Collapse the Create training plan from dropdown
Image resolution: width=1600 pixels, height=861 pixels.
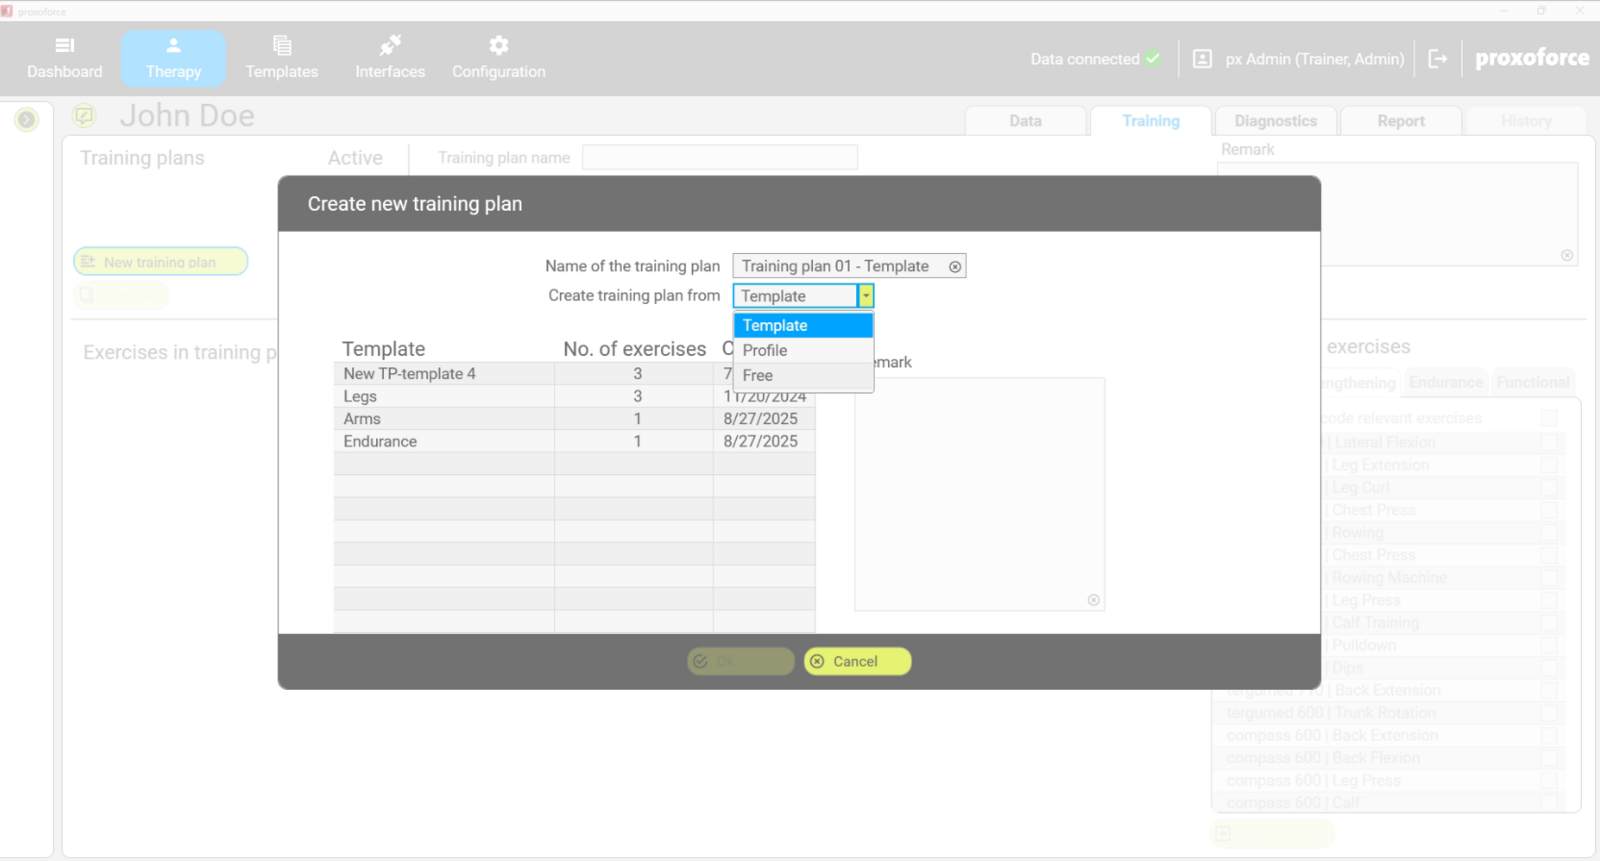coord(866,296)
